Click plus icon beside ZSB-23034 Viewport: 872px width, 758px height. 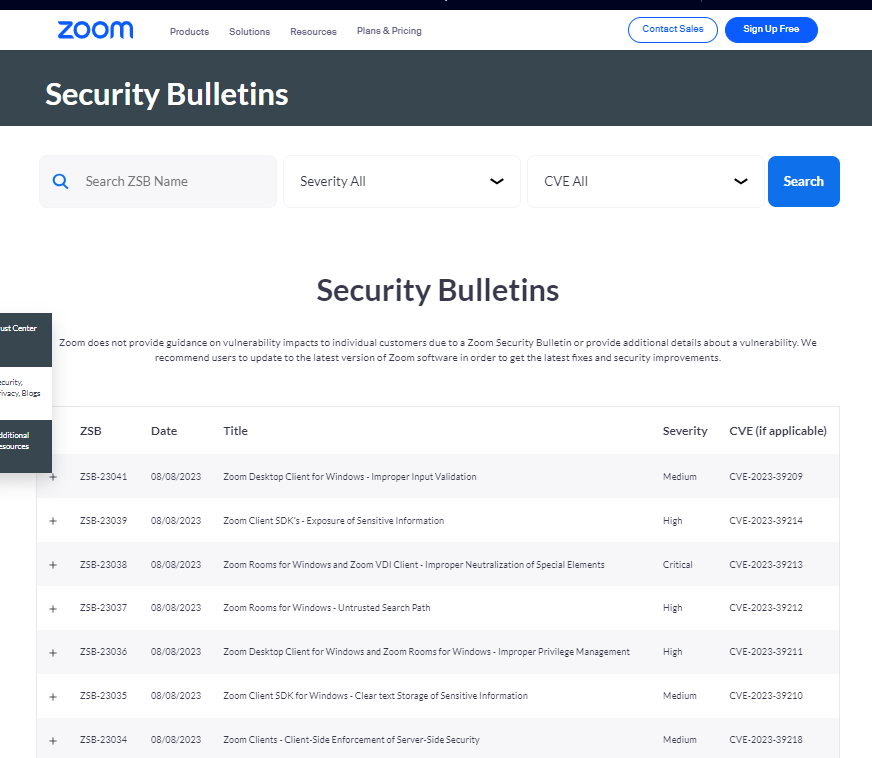pos(53,740)
